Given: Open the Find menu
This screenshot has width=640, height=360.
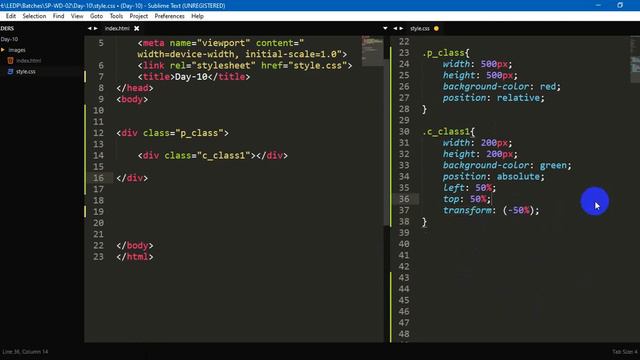Looking at the screenshot, I should click(x=58, y=16).
